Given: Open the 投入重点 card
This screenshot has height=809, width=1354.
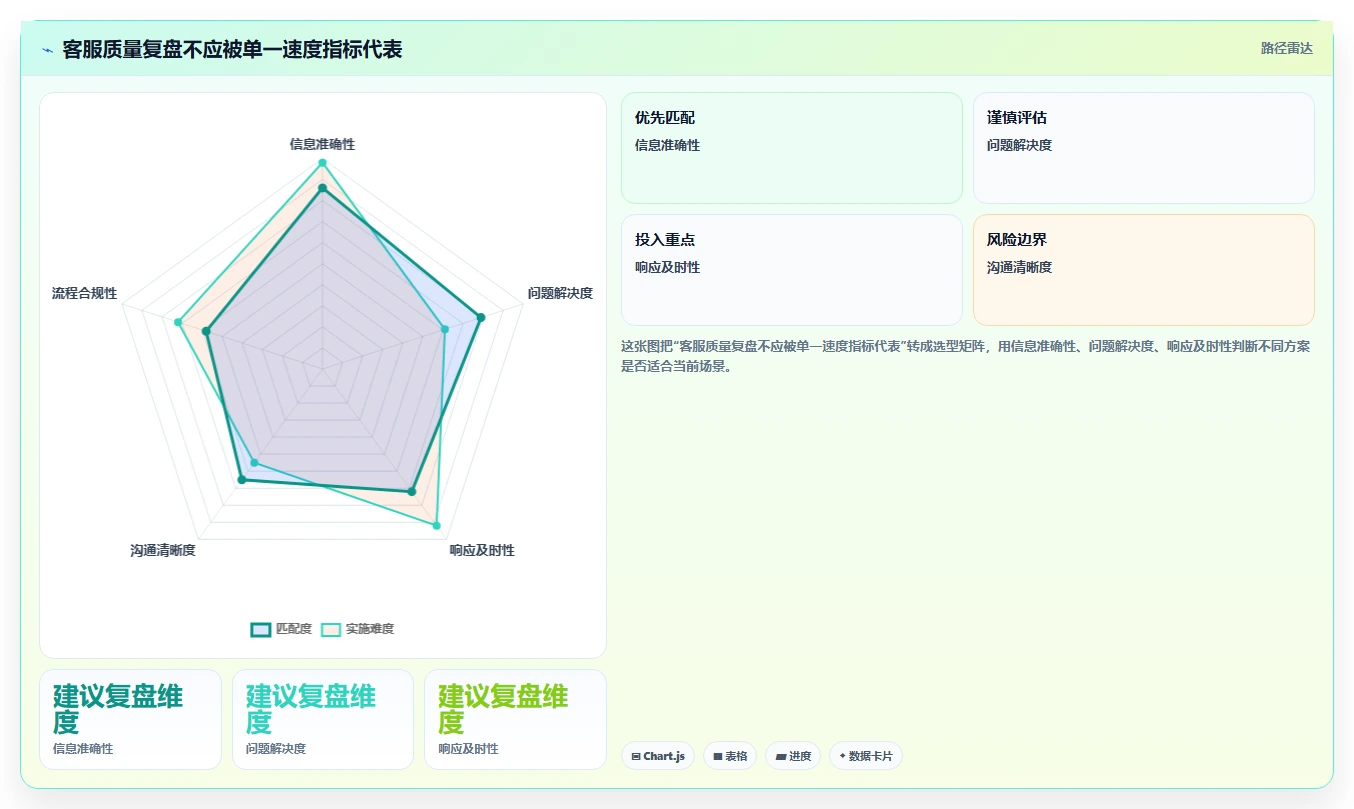Looking at the screenshot, I should tap(792, 270).
